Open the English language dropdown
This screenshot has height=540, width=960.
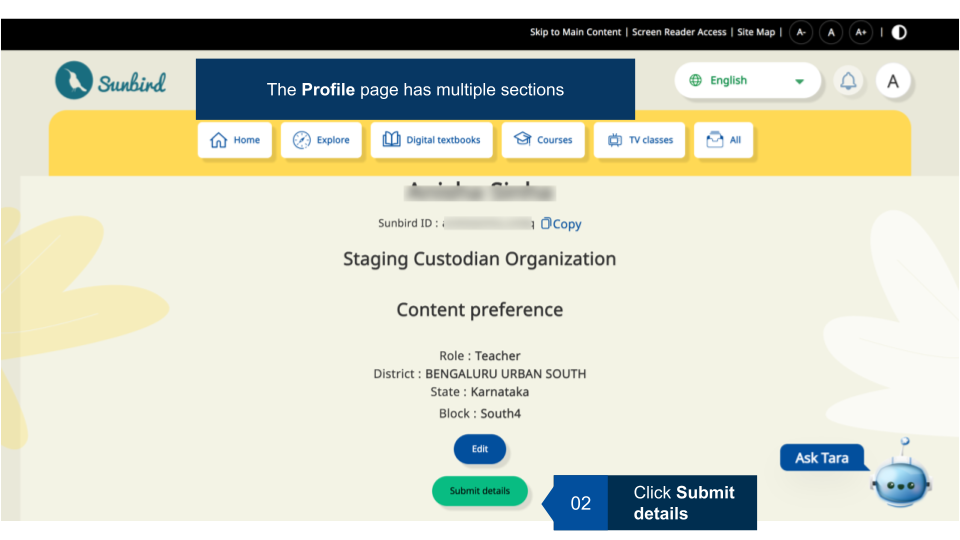[747, 81]
